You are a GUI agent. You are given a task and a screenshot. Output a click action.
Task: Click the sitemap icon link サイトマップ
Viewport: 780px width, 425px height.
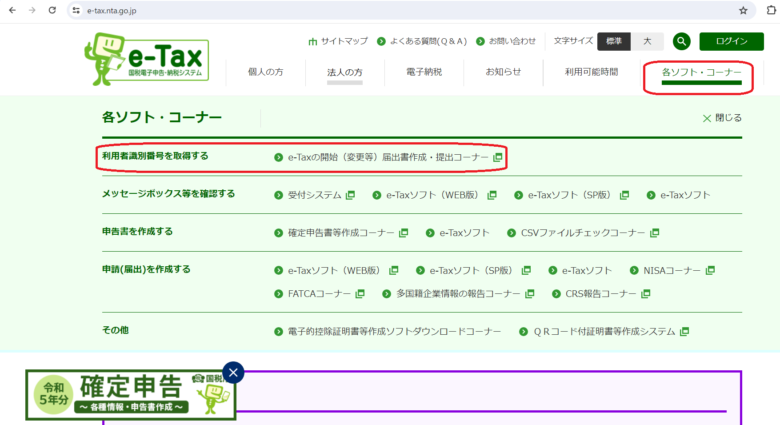click(x=338, y=41)
